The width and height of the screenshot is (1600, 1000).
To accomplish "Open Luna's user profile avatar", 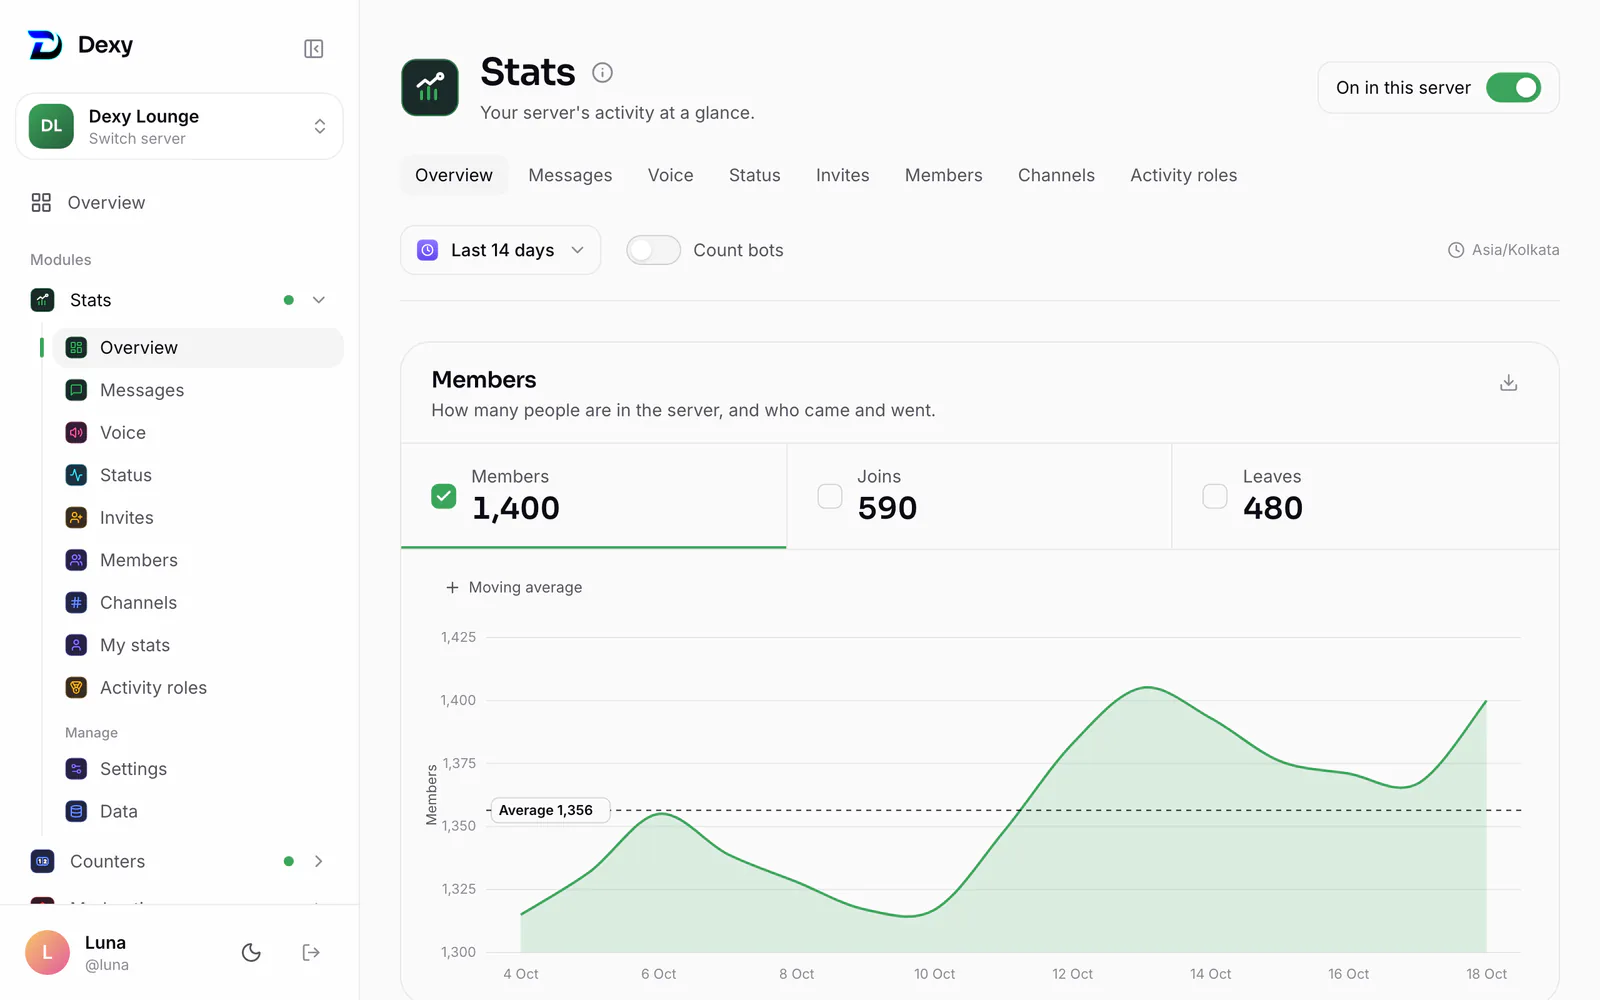I will tap(47, 953).
